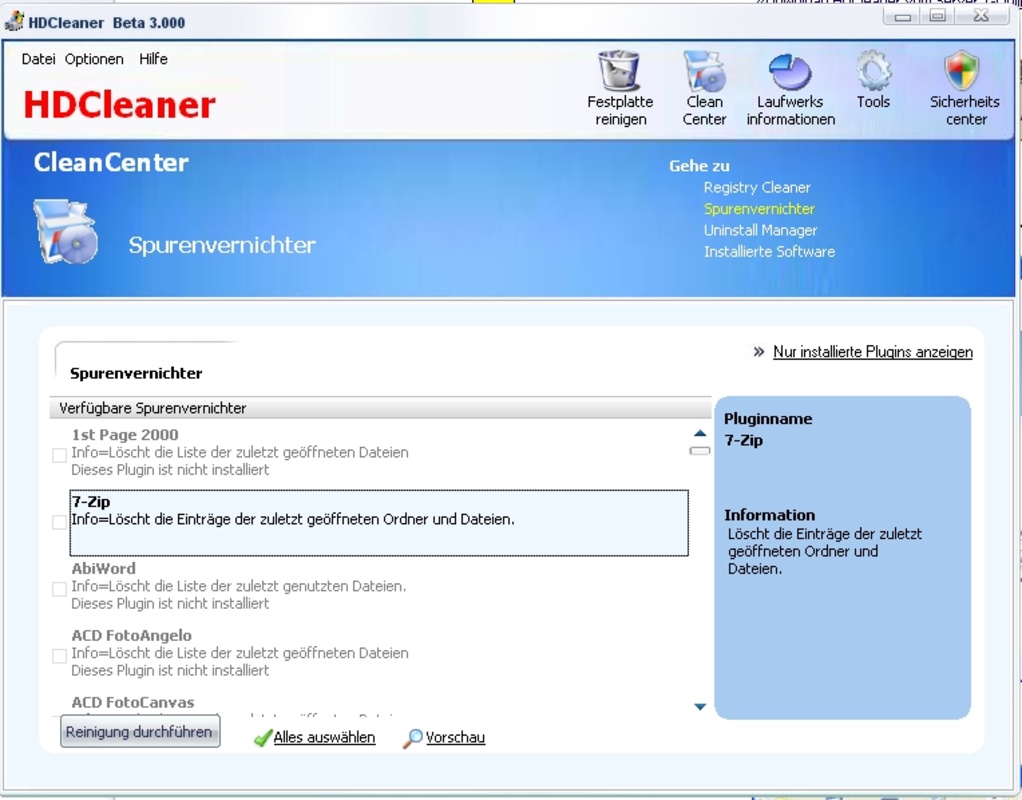
Task: Open Sicherheits center shield icon
Action: coord(962,70)
